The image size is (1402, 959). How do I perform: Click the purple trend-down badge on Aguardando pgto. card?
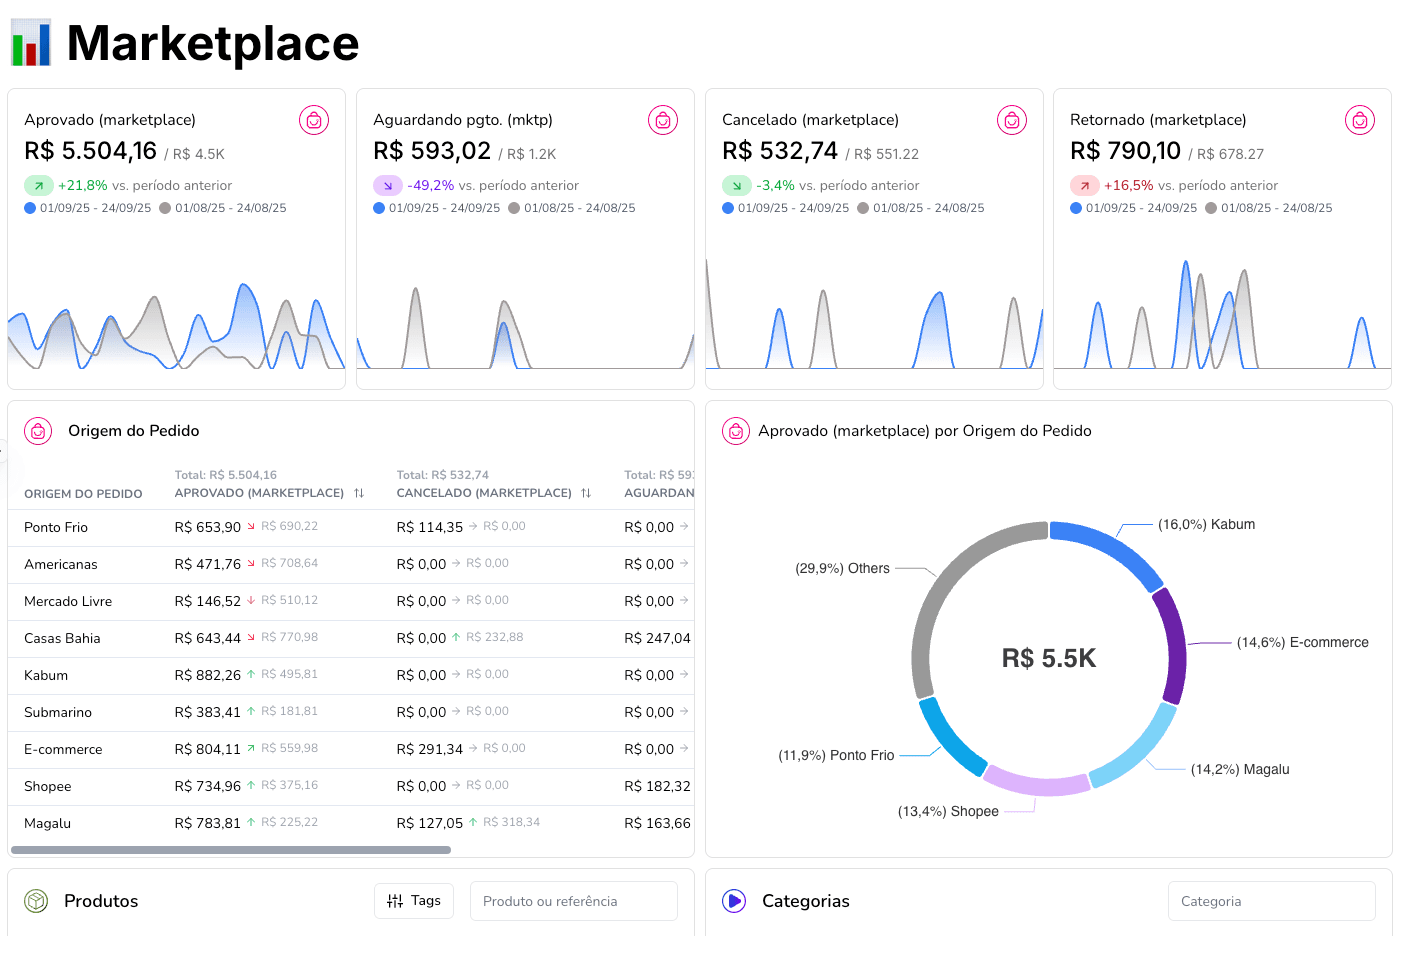pos(388,185)
